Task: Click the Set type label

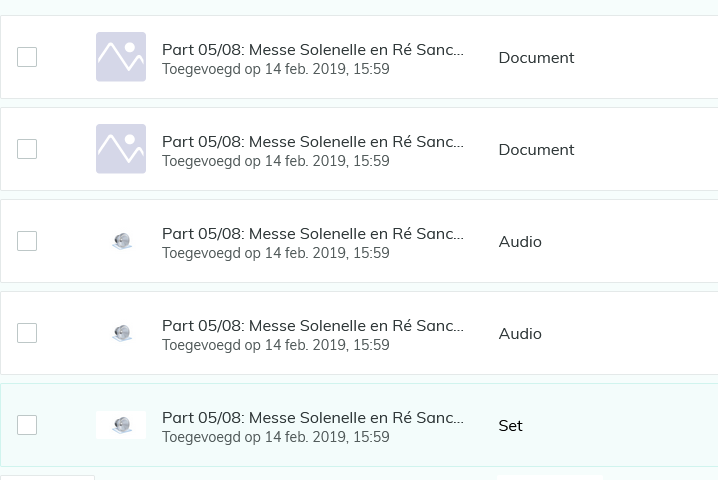Action: pyautogui.click(x=511, y=426)
